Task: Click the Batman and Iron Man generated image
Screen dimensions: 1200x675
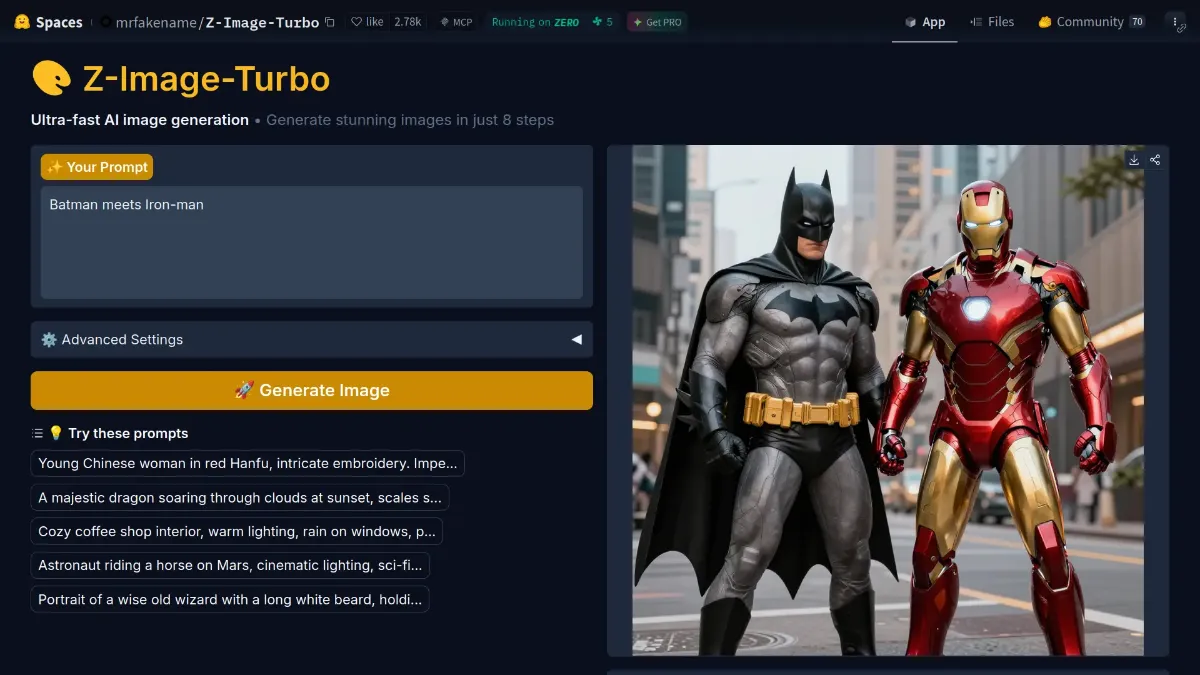Action: pos(887,400)
